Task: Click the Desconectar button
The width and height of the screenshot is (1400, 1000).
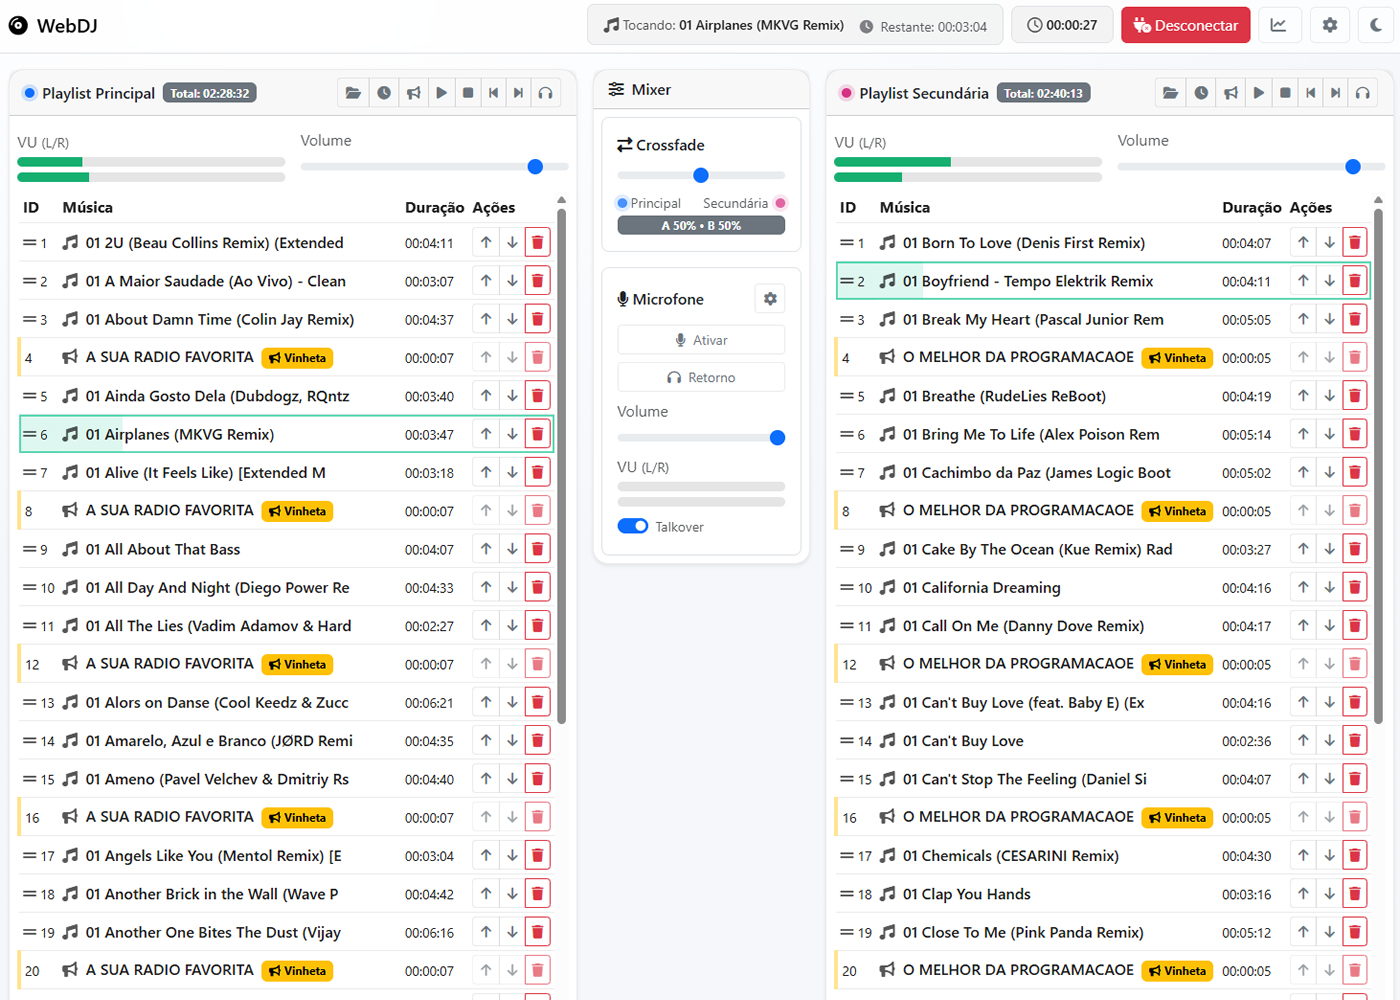Action: (1185, 25)
